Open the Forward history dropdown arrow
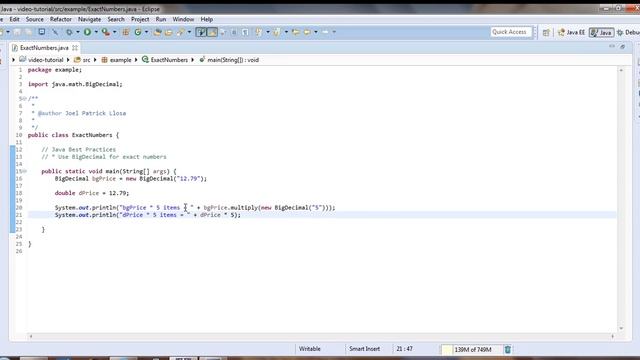 (334, 32)
